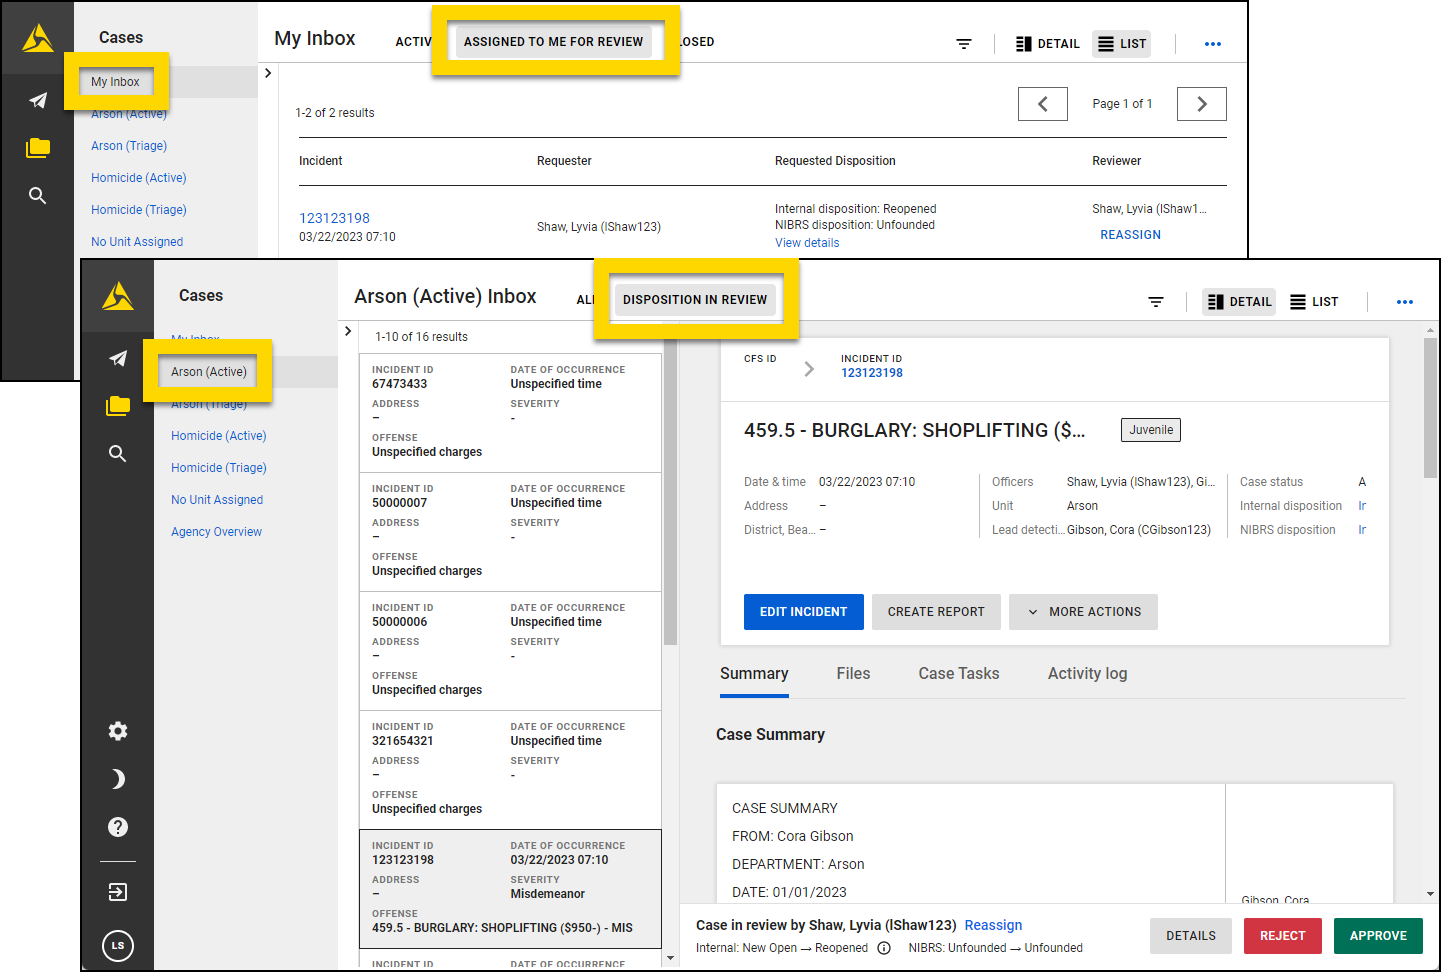Open the ellipsis more-options menu
Screen dimensions: 1441x972
1406,301
